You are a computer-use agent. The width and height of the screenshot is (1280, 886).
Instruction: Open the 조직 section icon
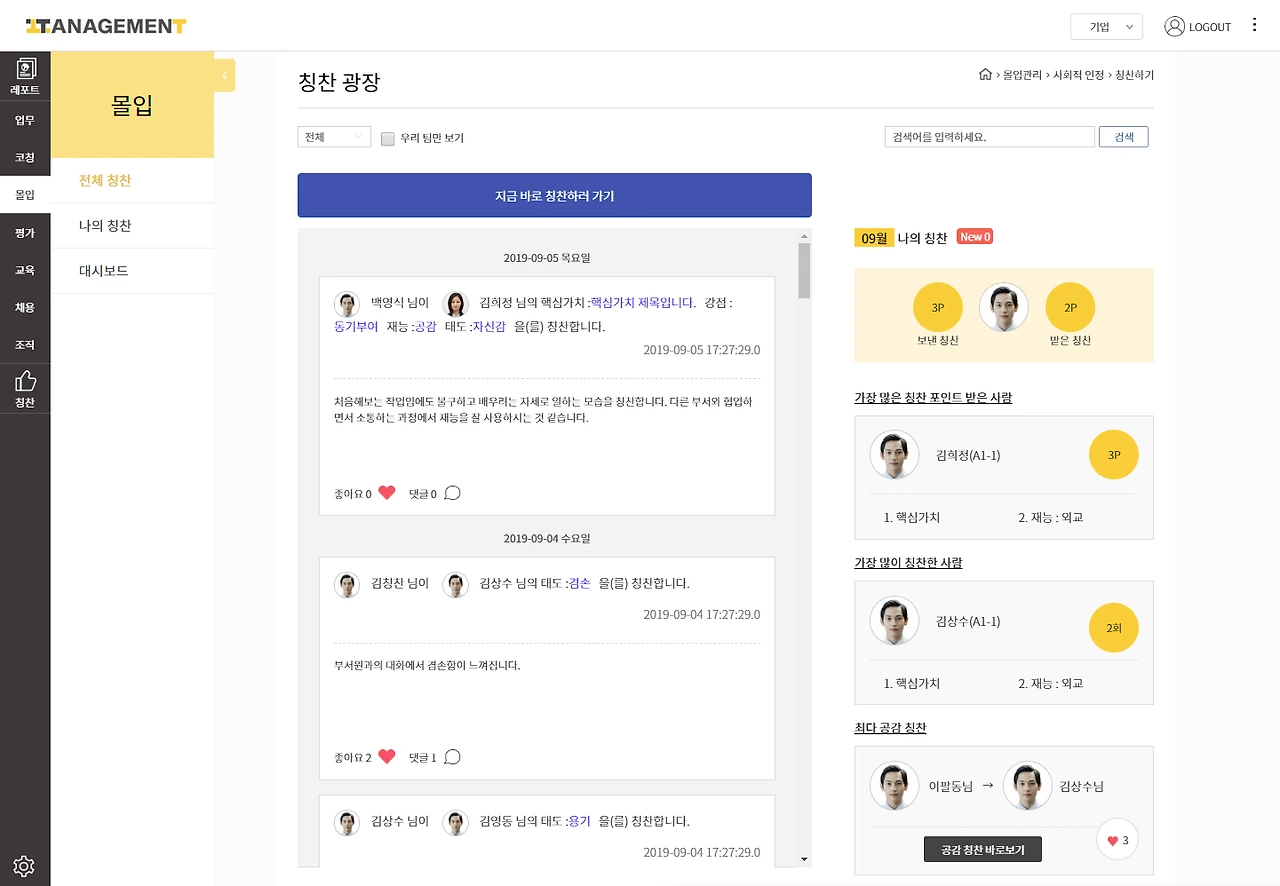pos(24,344)
